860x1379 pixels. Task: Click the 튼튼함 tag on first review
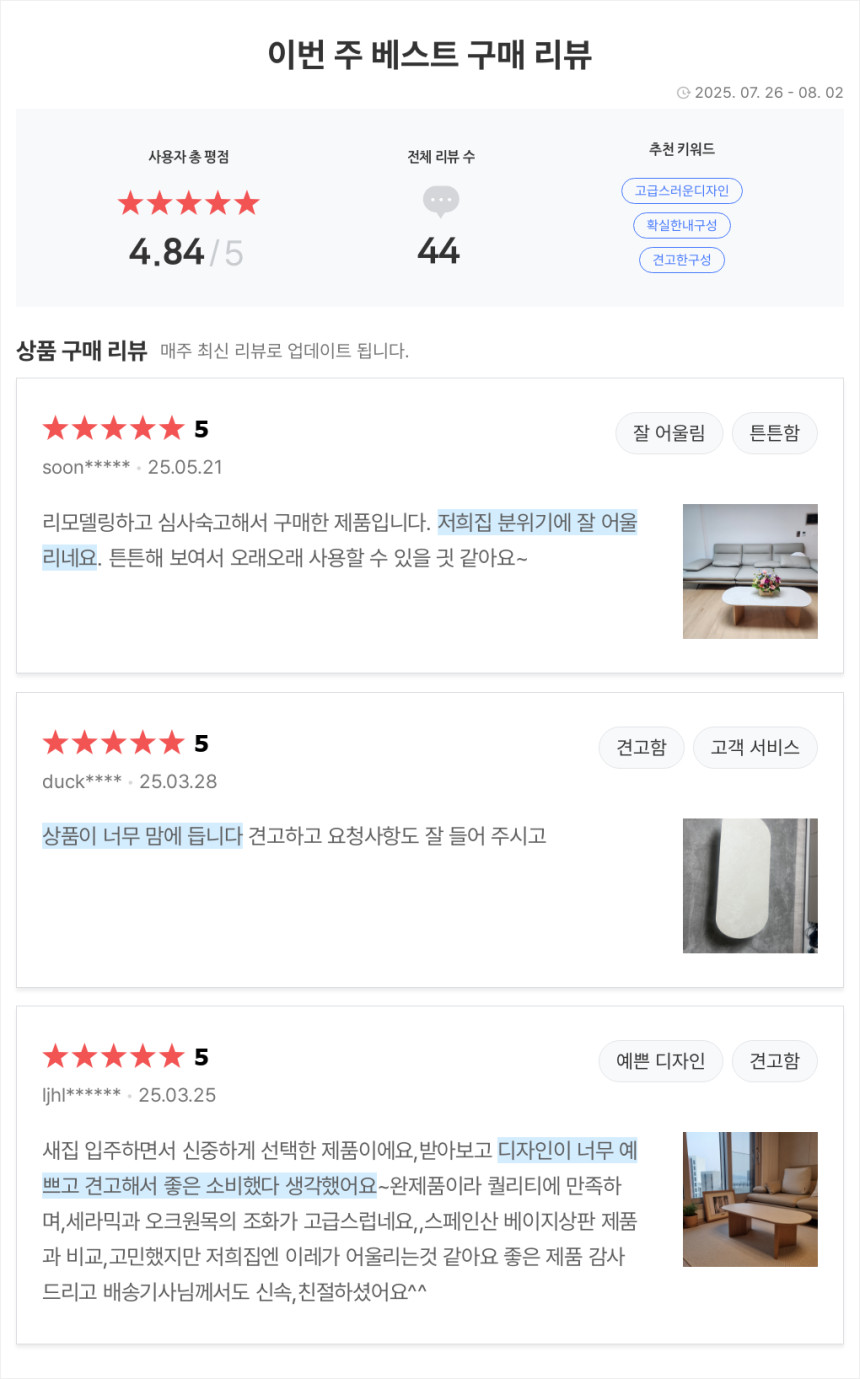click(774, 433)
